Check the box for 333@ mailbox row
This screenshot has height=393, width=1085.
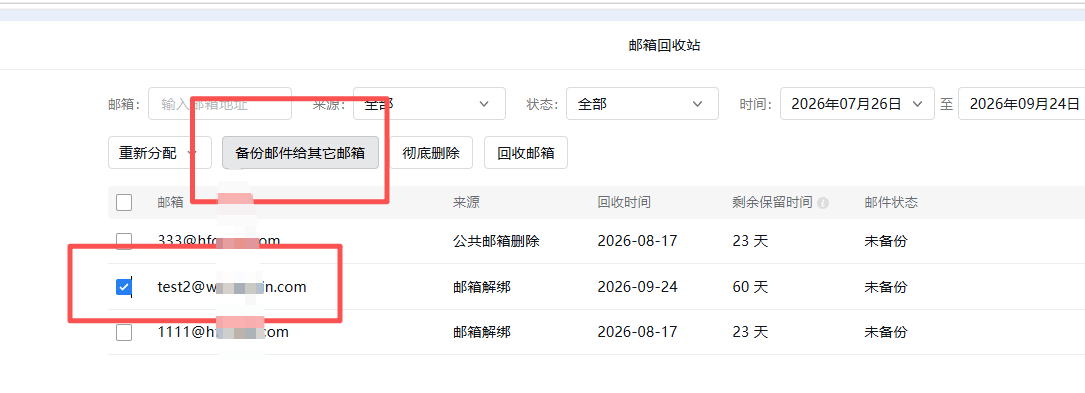[x=124, y=241]
